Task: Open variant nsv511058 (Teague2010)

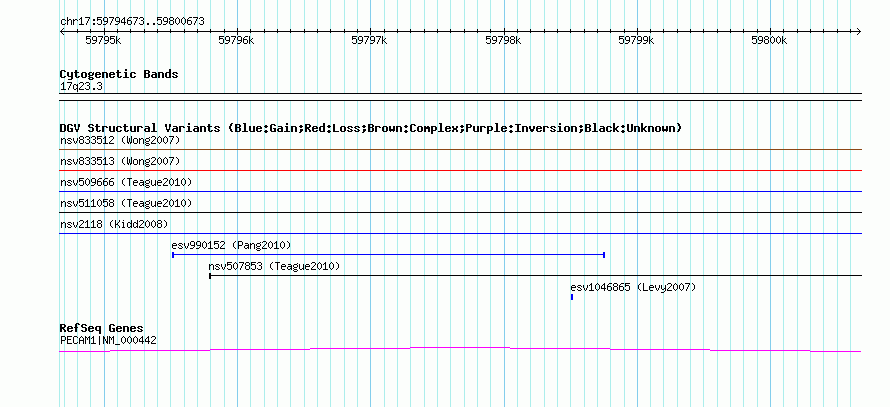Action: 126,203
